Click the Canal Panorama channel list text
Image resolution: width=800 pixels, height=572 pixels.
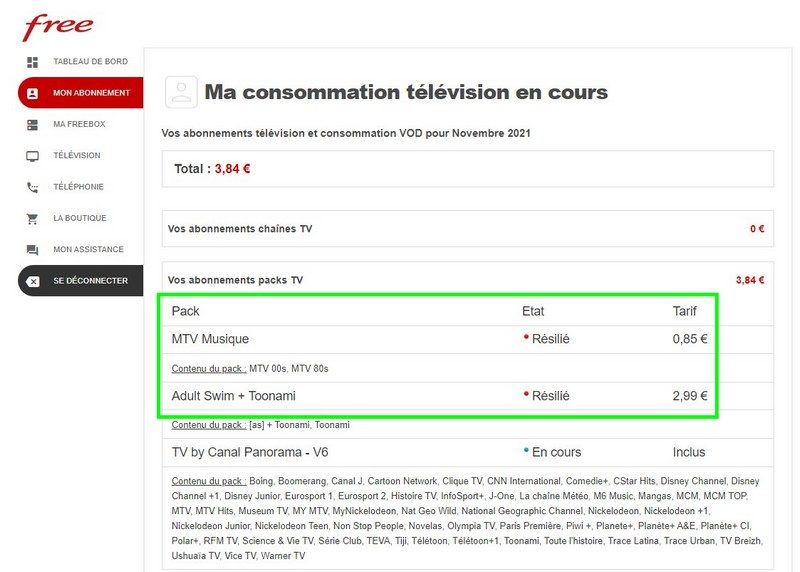coord(467,518)
